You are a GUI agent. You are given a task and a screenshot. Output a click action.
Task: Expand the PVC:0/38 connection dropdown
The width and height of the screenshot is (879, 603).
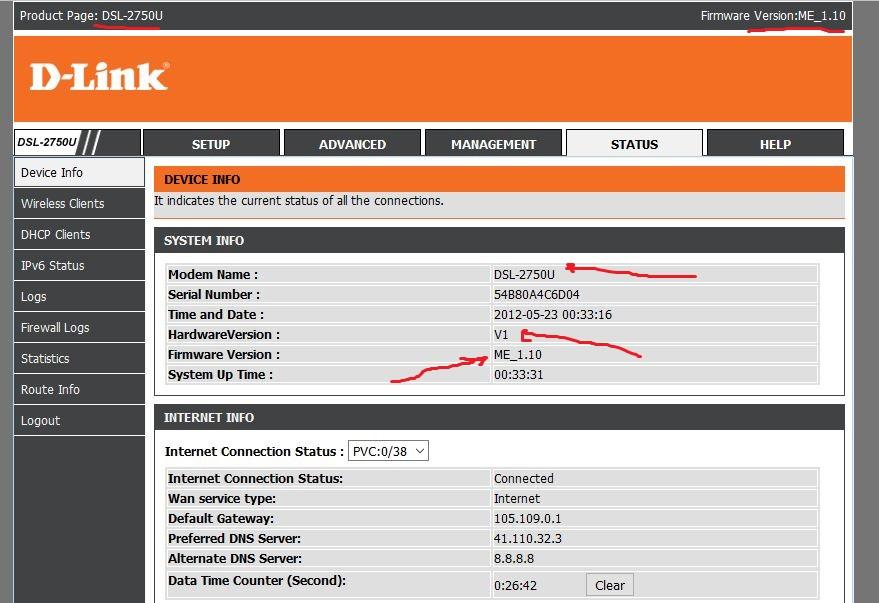tap(388, 451)
